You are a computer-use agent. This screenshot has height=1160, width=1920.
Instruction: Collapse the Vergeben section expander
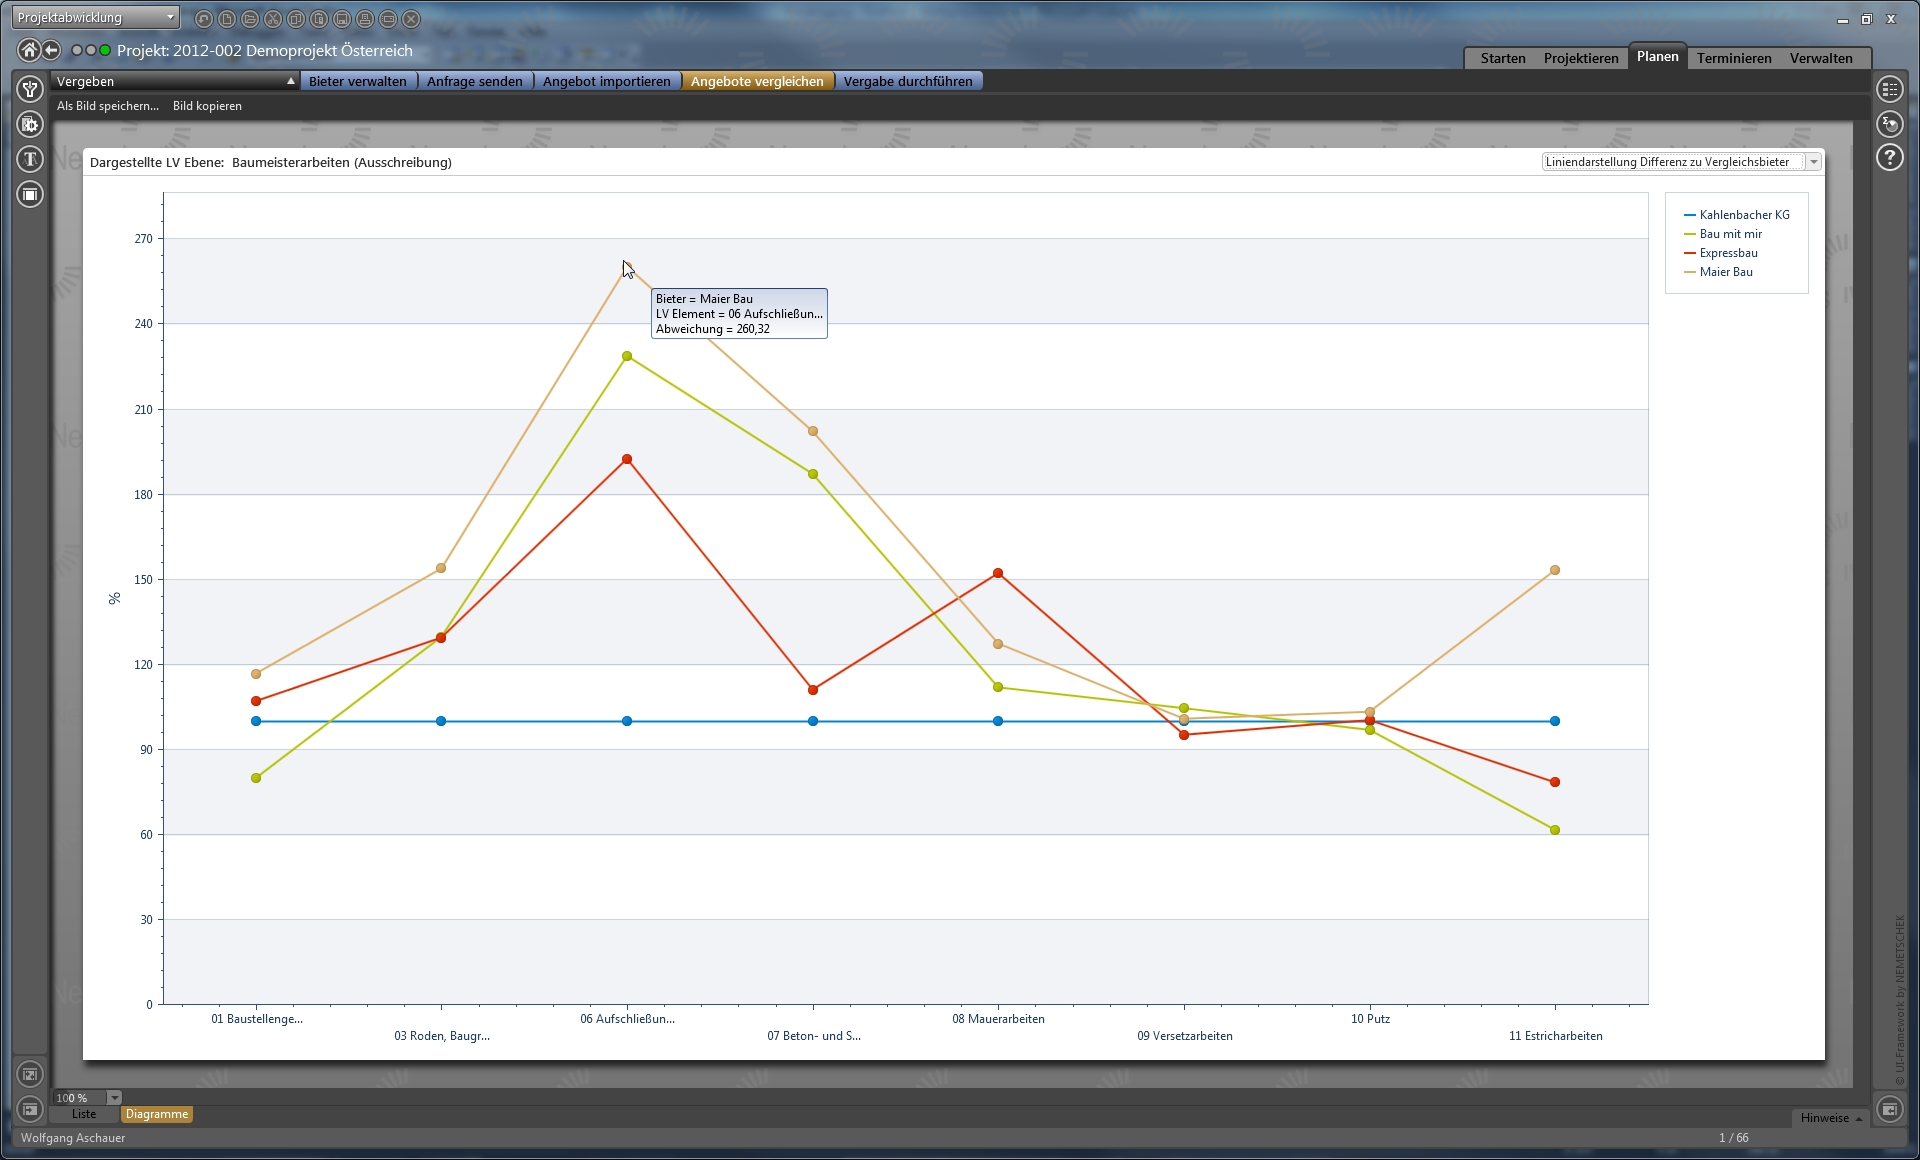pos(291,81)
